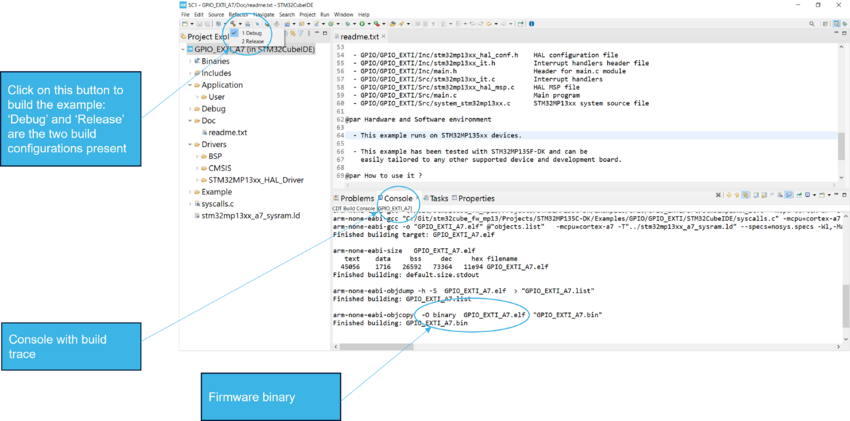Click the green Run button in toolbar

tap(362, 24)
